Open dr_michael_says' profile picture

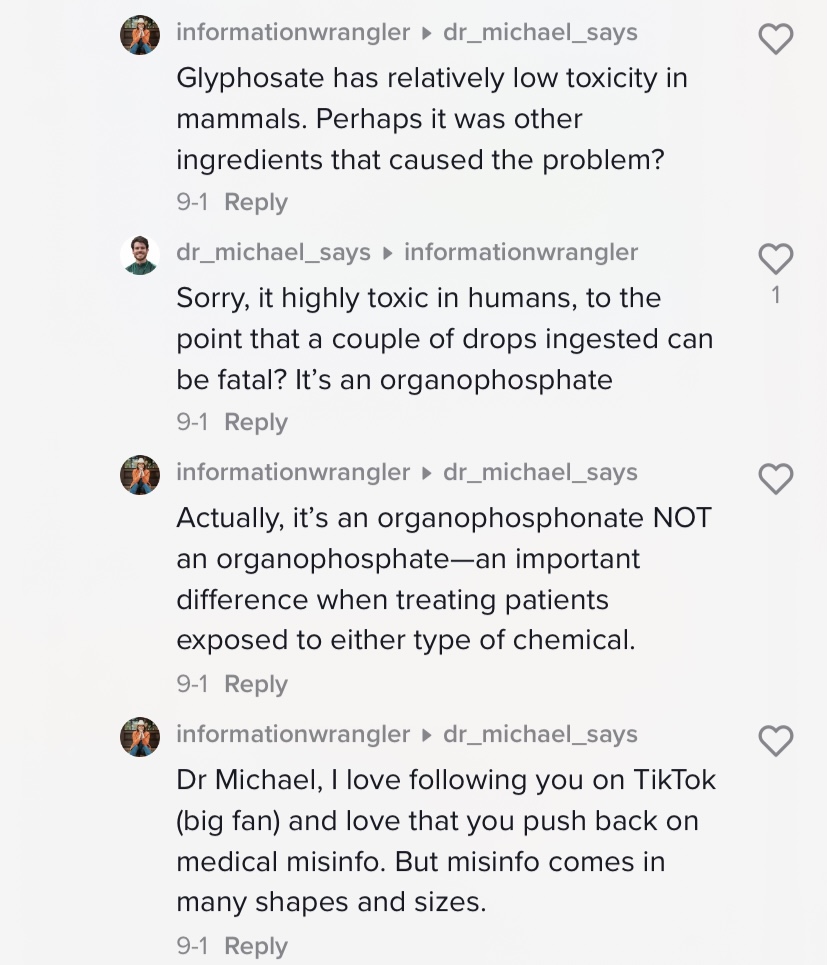point(141,255)
